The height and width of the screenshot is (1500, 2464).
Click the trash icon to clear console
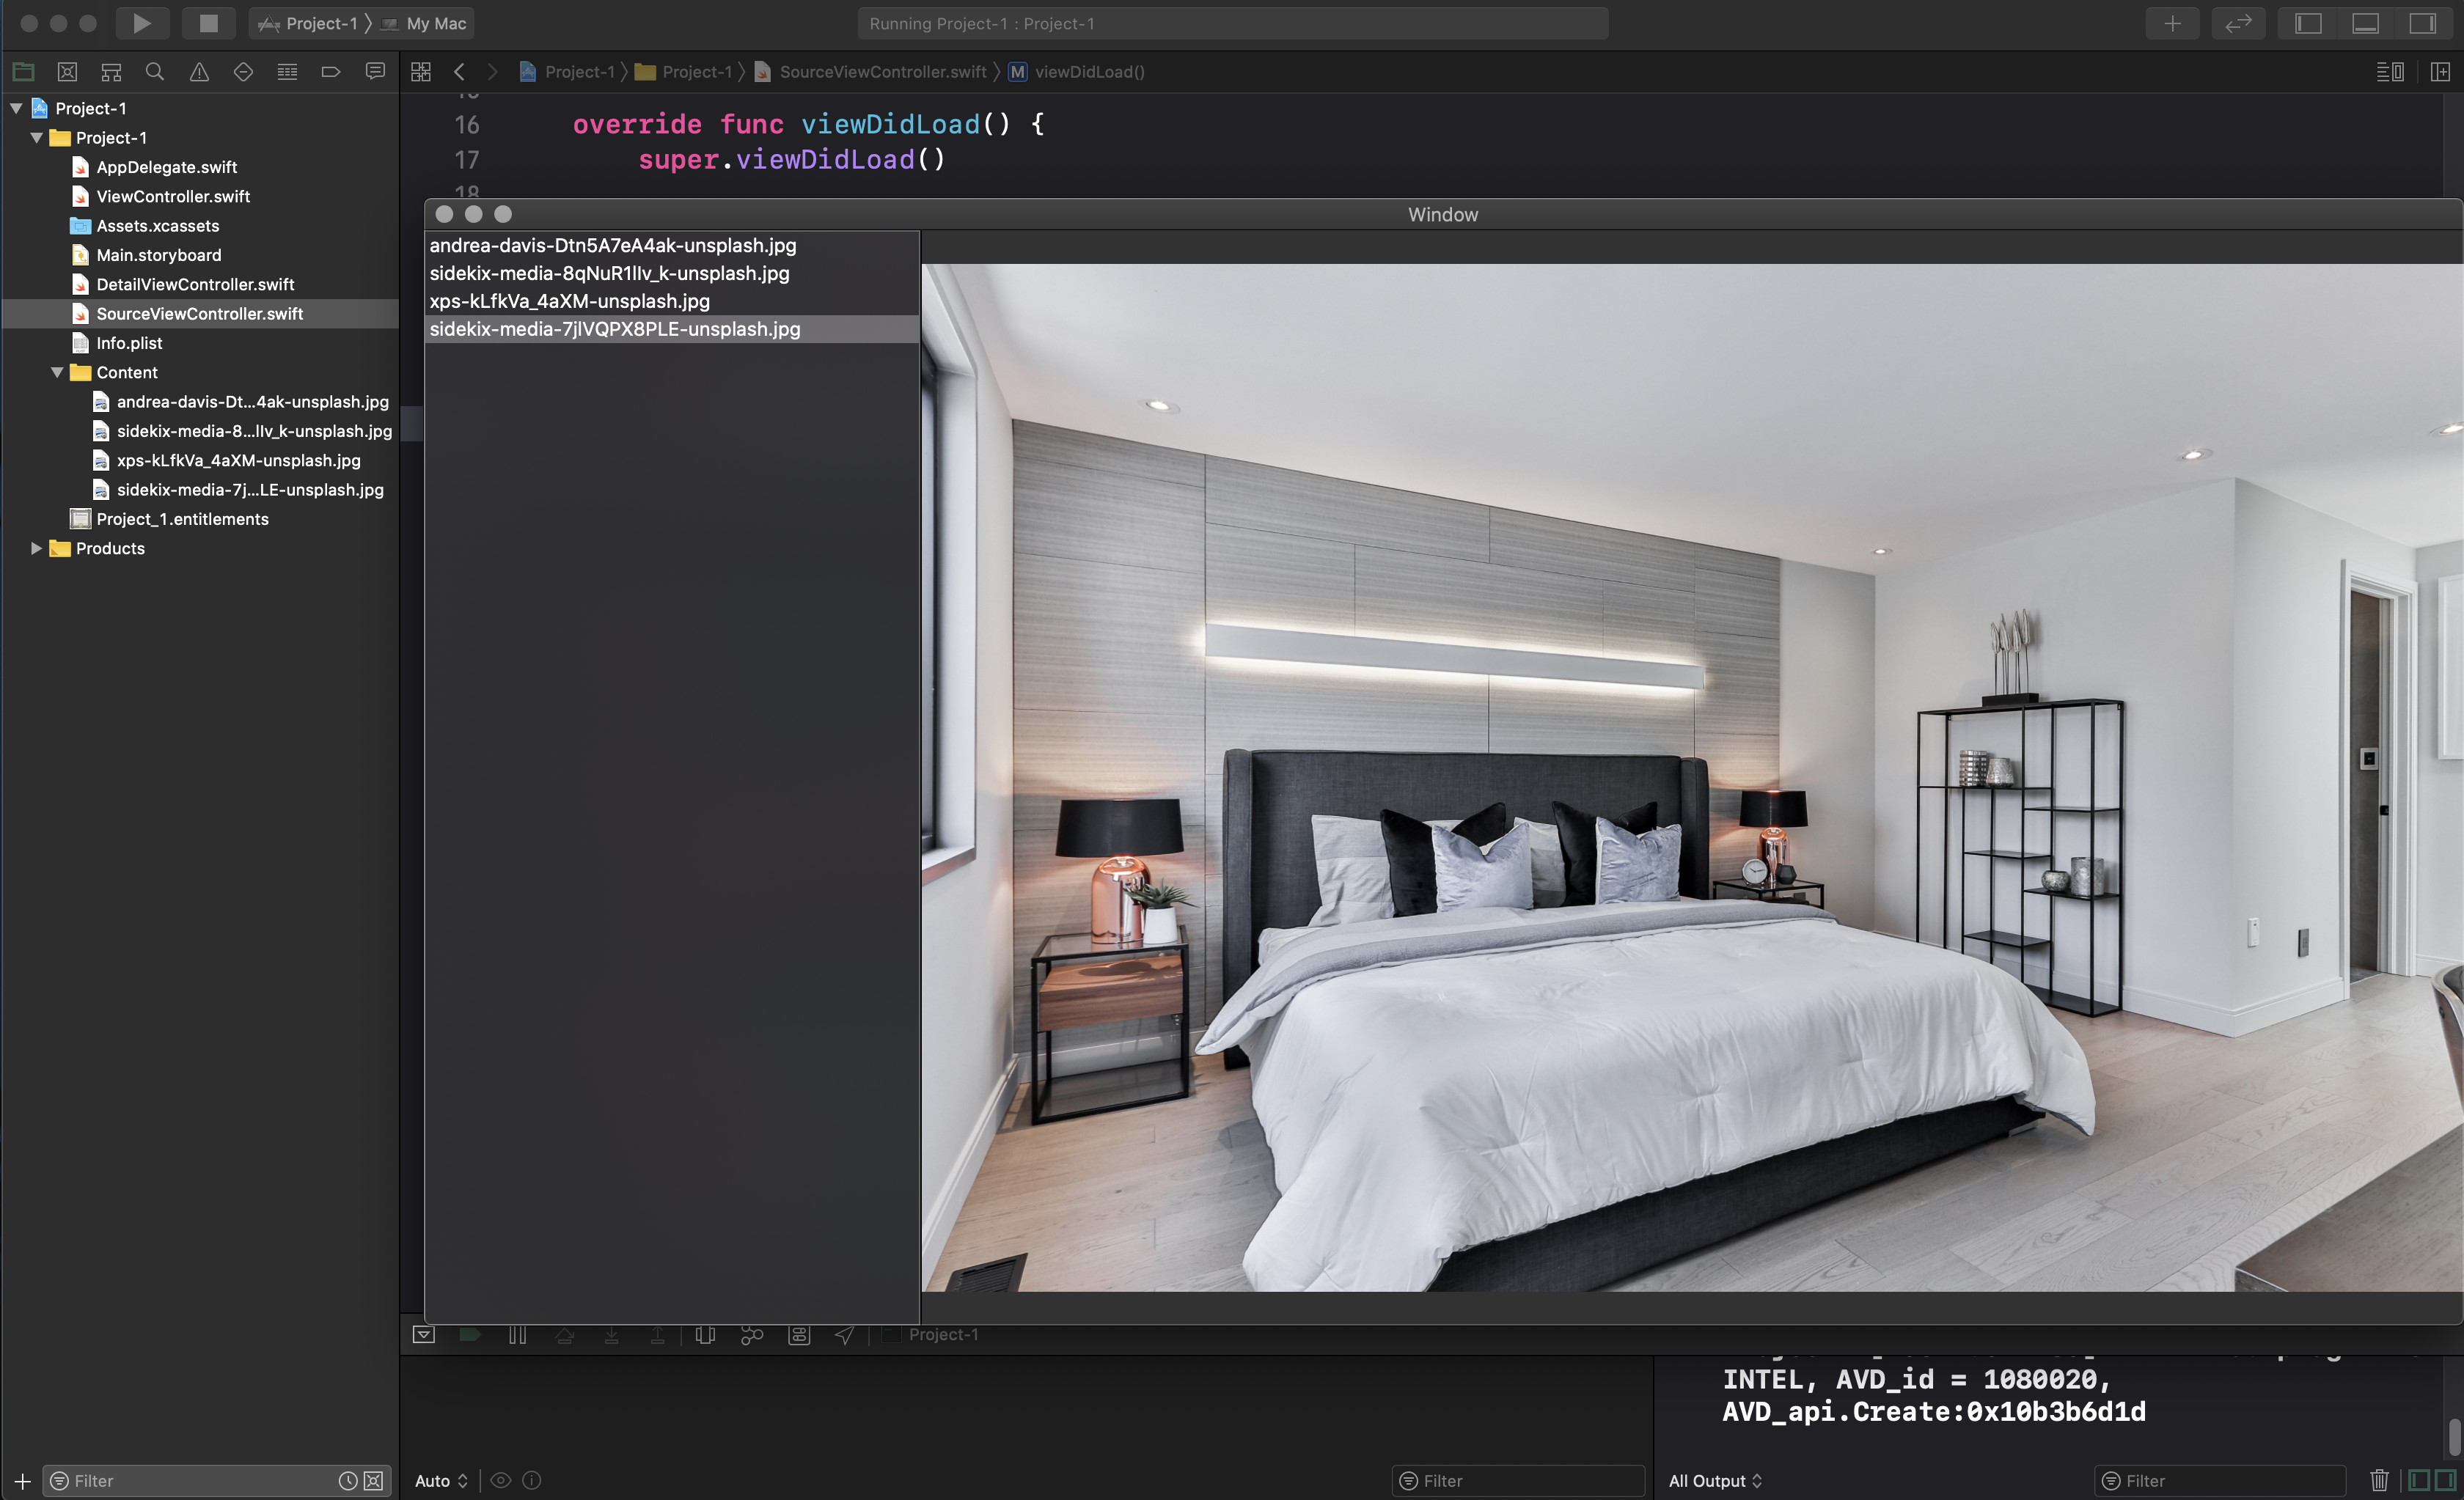coord(2379,1480)
